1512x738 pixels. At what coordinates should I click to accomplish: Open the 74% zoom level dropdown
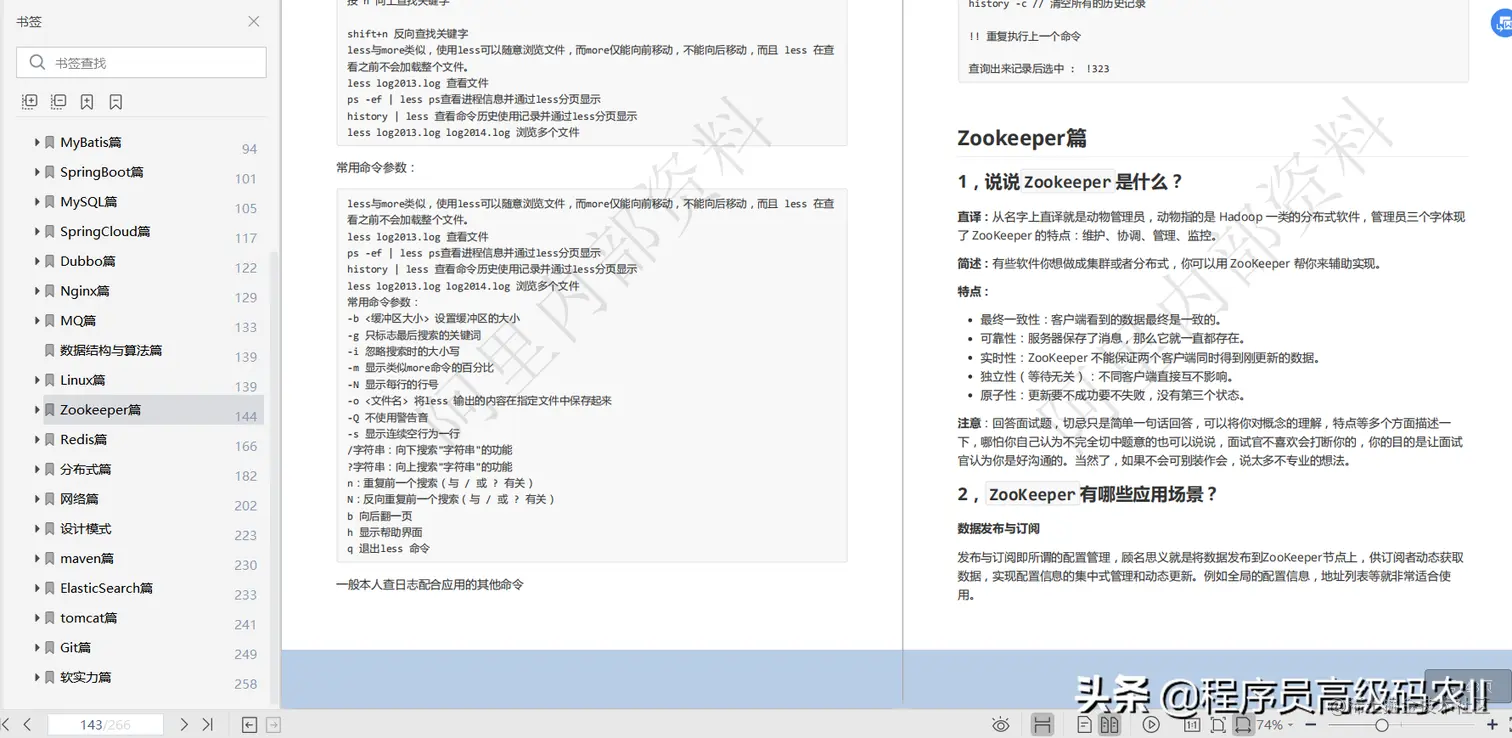point(1272,724)
